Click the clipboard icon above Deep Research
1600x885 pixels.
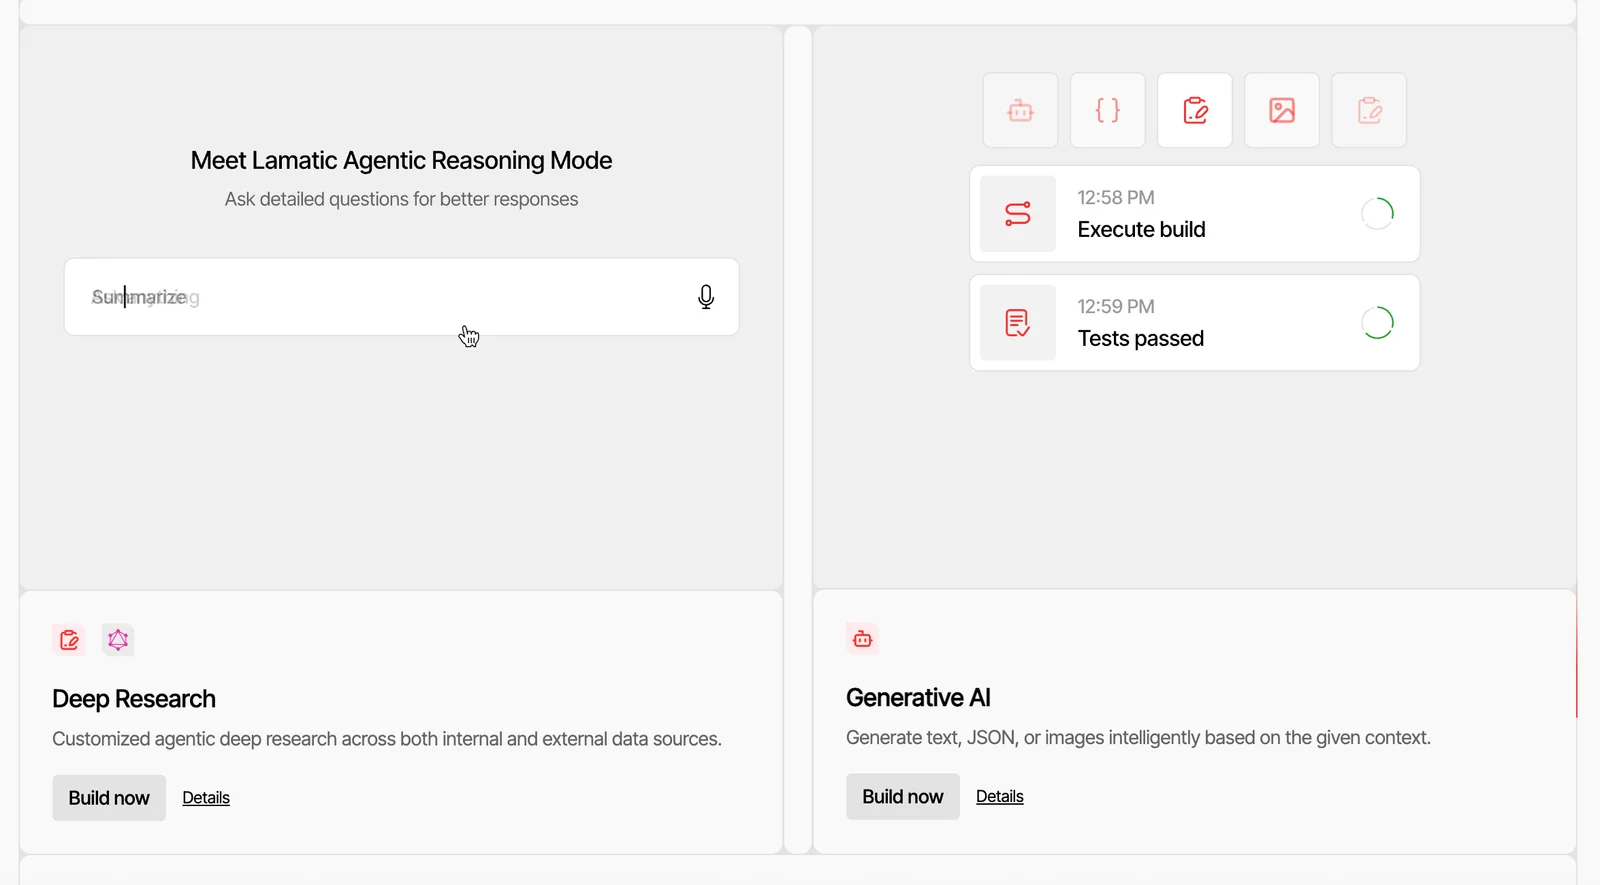pos(69,640)
